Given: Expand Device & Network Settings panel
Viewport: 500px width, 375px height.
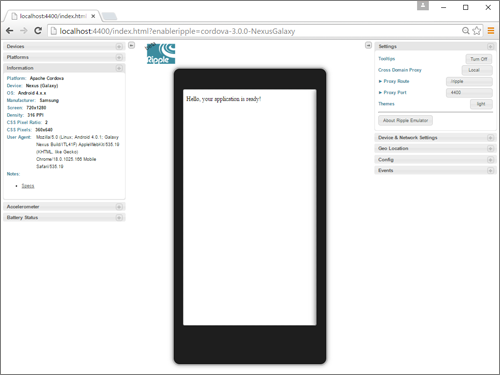Looking at the screenshot, I should (435, 138).
